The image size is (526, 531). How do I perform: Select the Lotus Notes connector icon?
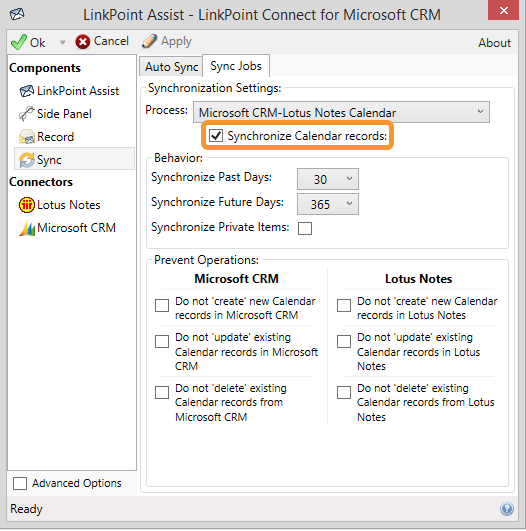(x=27, y=205)
